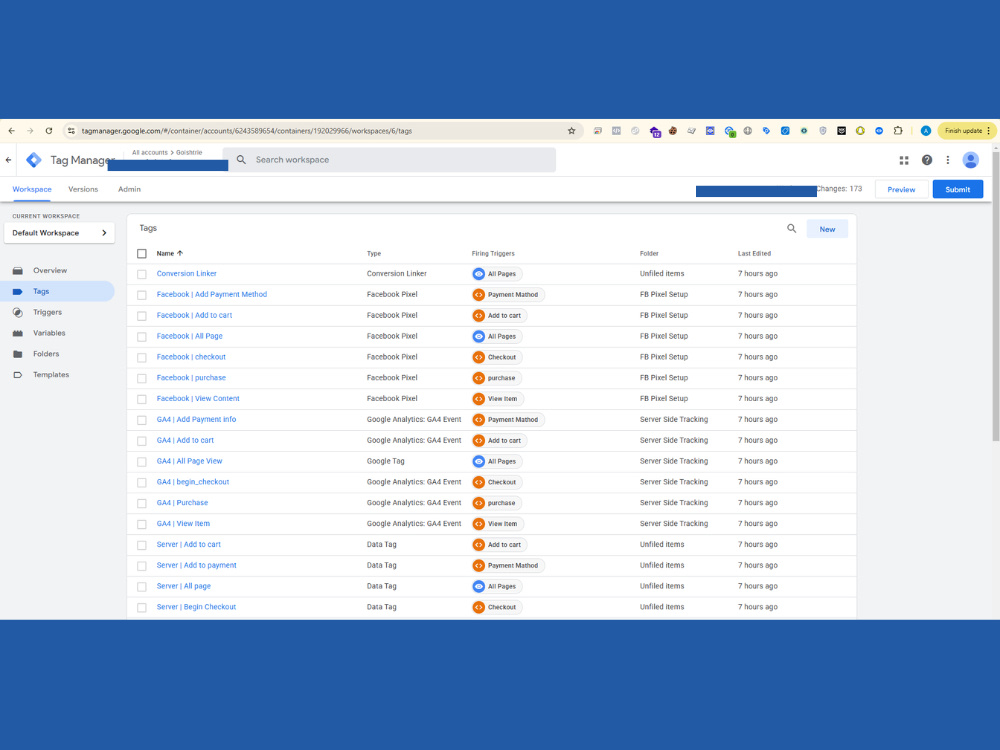Click Payment Method trigger chip for Facebook Add Payment
Image resolution: width=1000 pixels, height=750 pixels.
coord(508,295)
